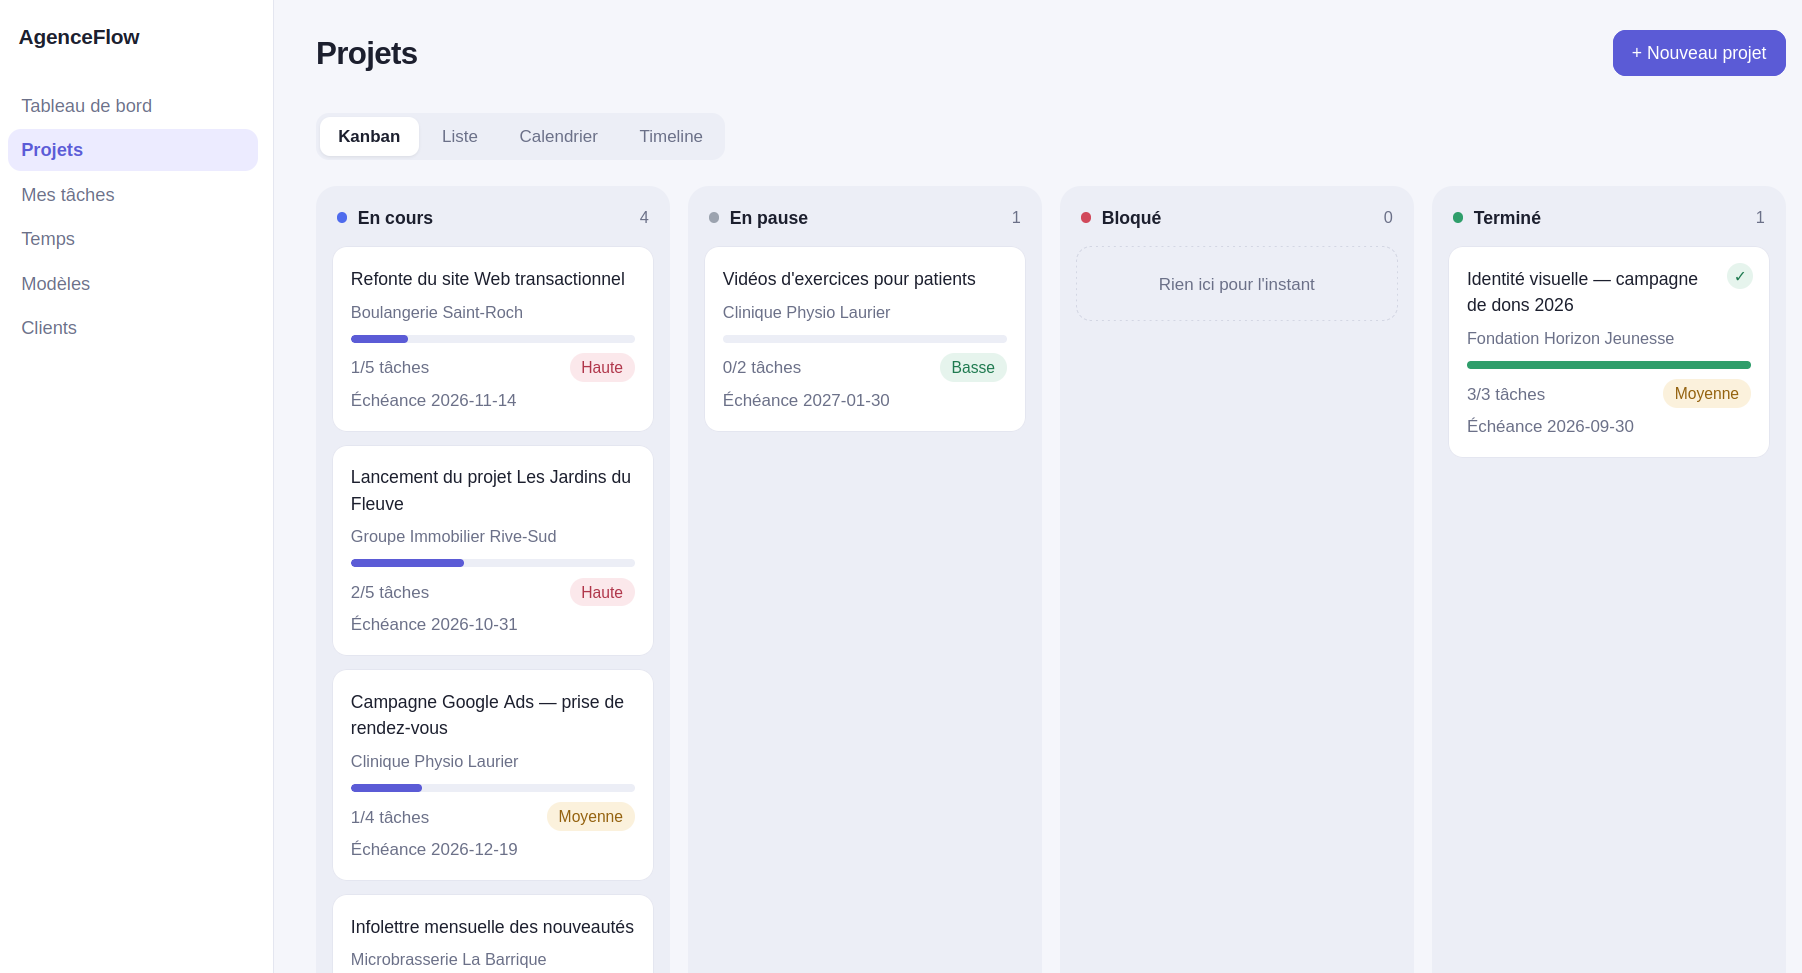Viewport: 1802px width, 973px height.
Task: Click the AgenceFlow logo
Action: tap(79, 37)
